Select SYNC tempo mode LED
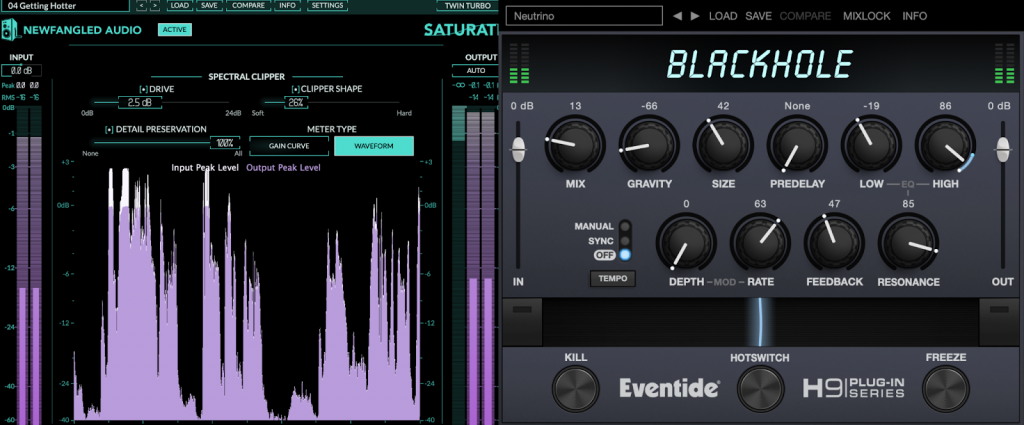 tap(625, 241)
